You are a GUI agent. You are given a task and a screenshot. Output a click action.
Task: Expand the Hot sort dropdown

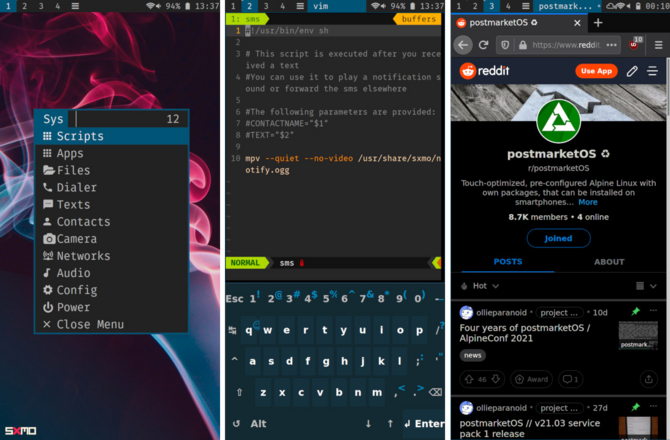pos(491,285)
